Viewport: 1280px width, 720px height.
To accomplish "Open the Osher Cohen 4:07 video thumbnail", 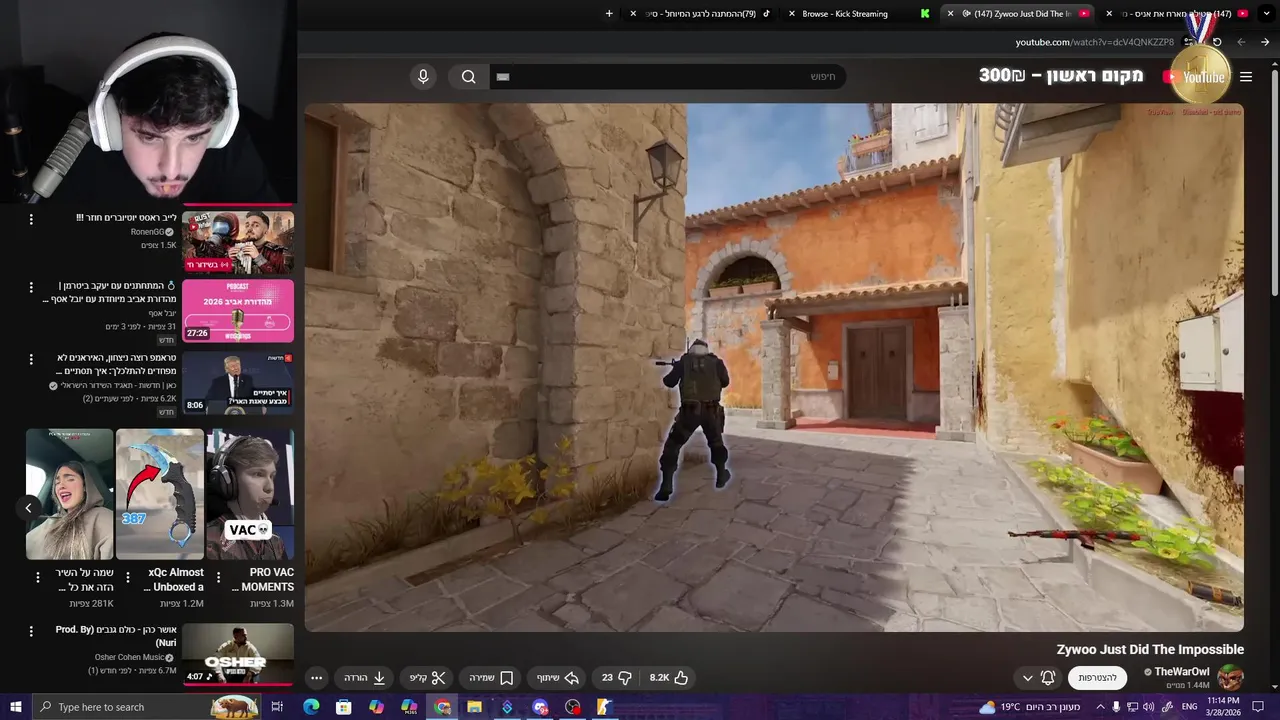I will click(x=238, y=655).
